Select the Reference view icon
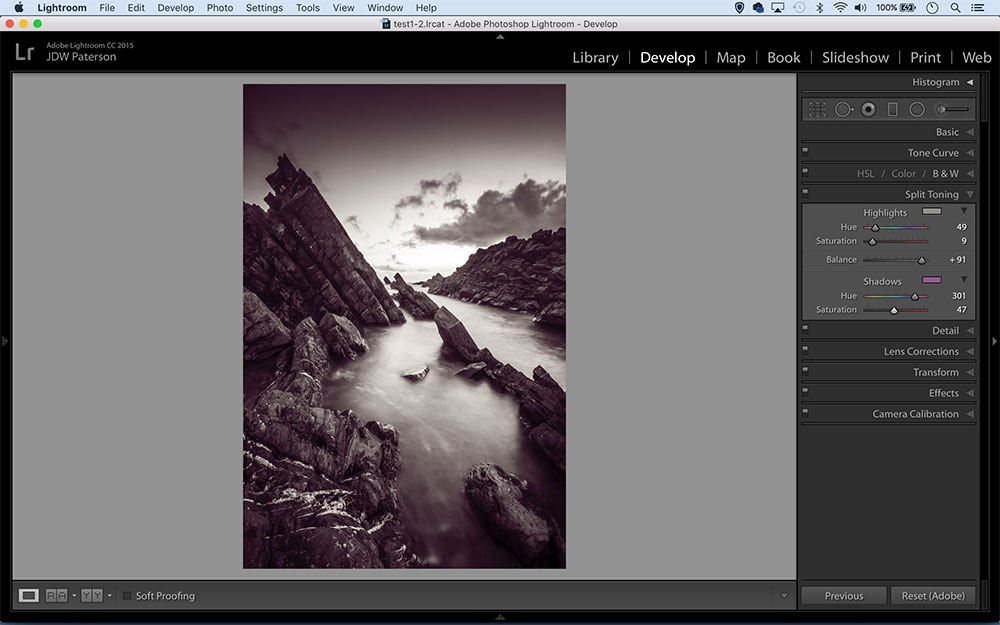 pos(54,595)
